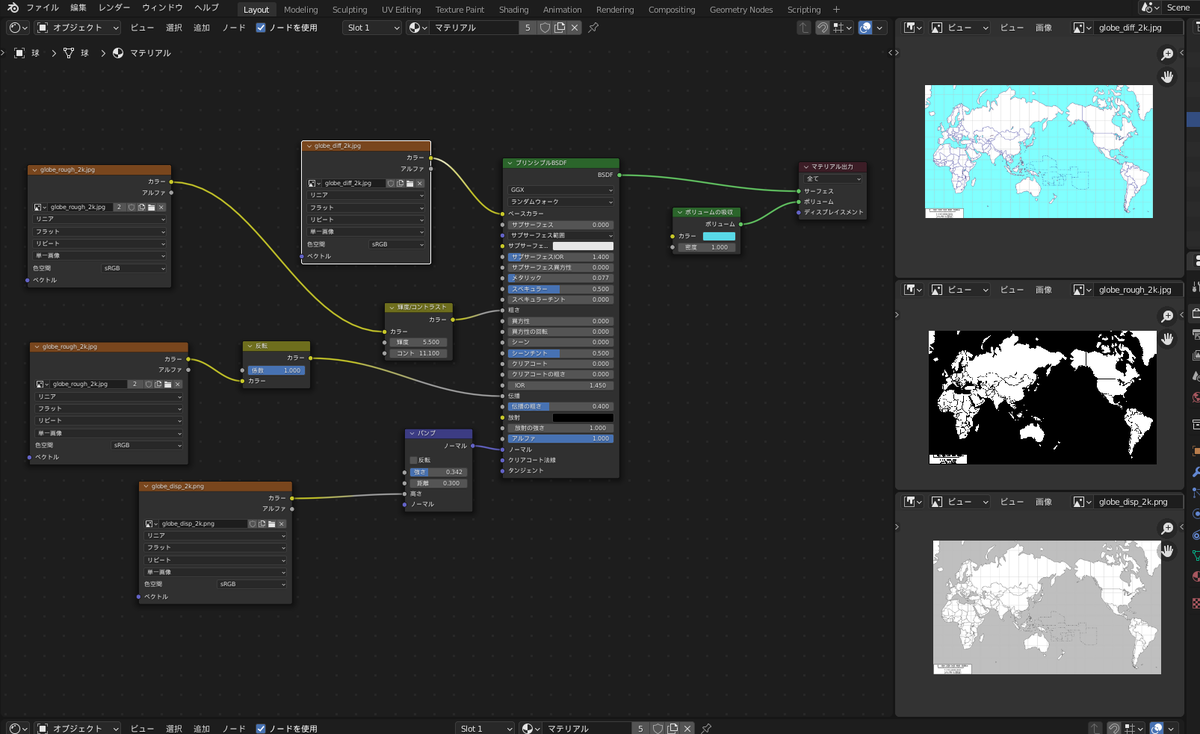Click the サブサーフェス color swatch on Principled BSDF

click(582, 244)
